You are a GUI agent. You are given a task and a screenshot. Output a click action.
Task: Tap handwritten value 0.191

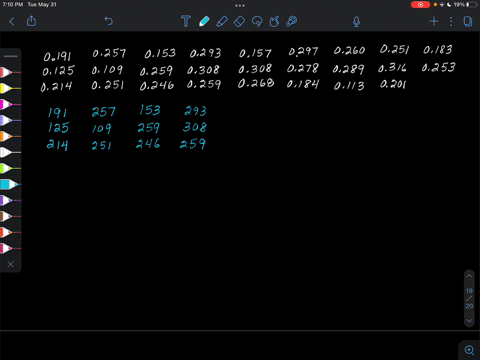point(57,56)
